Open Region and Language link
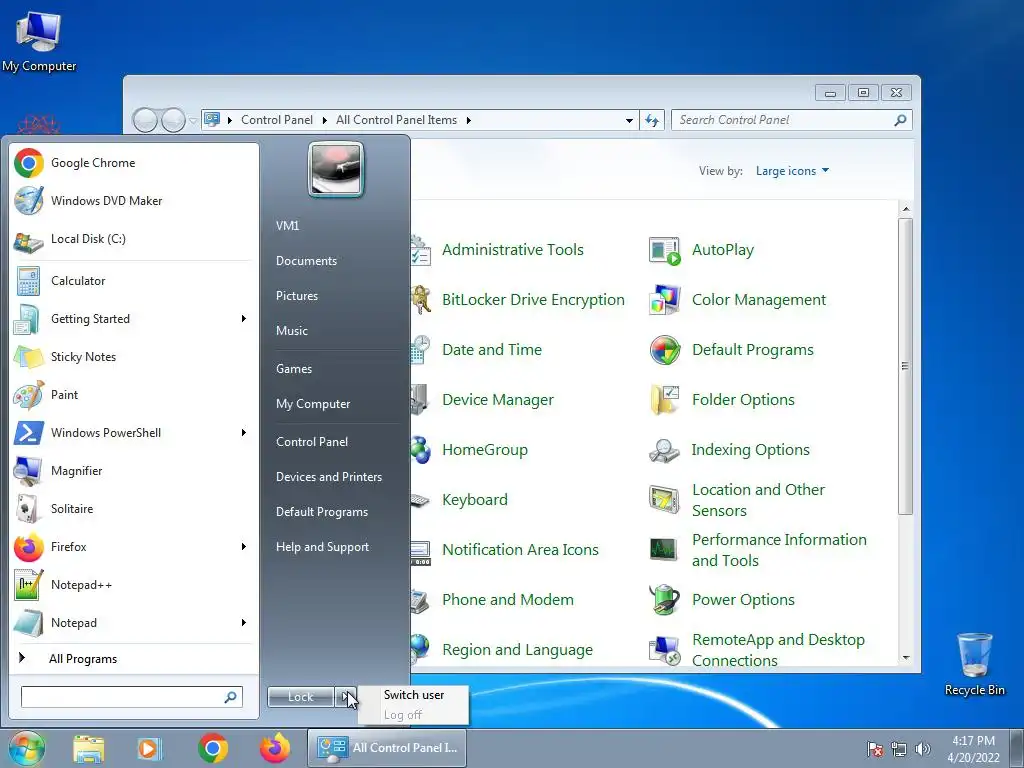 click(517, 650)
